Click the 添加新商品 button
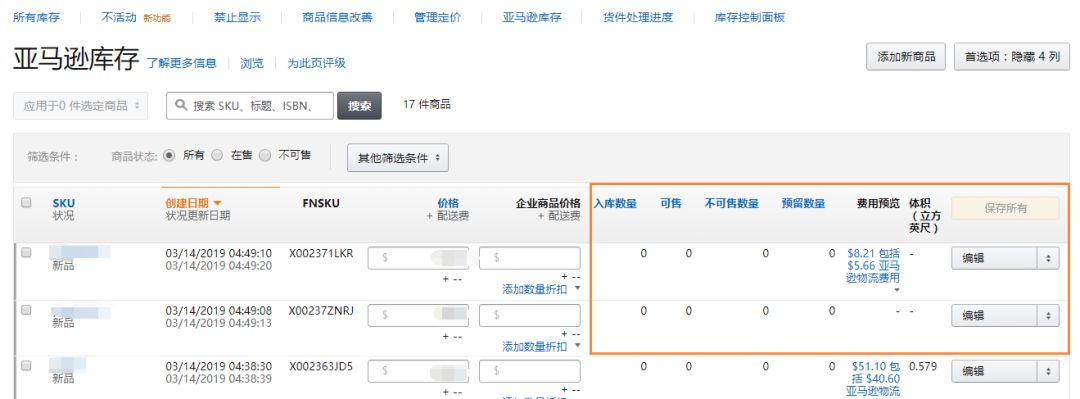This screenshot has width=1080, height=399. pos(906,57)
